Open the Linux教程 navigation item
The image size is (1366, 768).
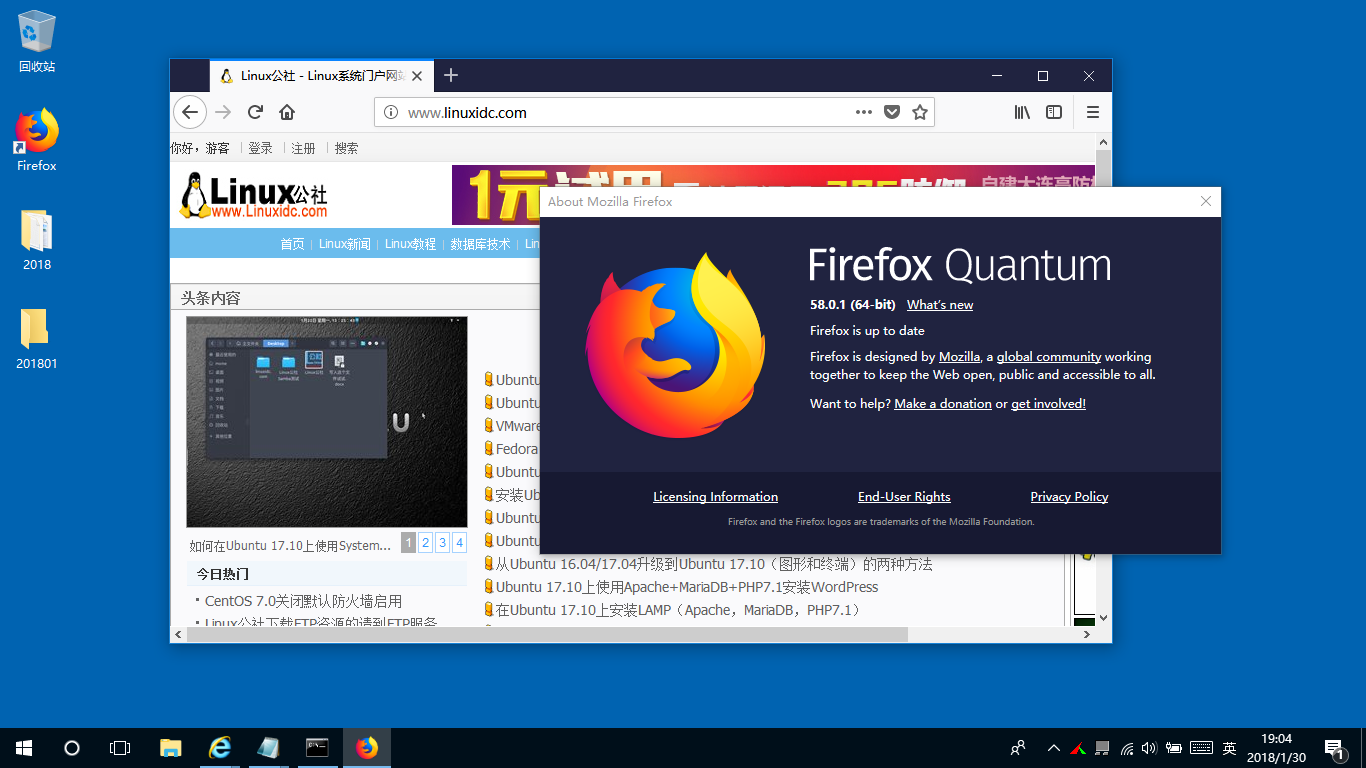(x=411, y=244)
